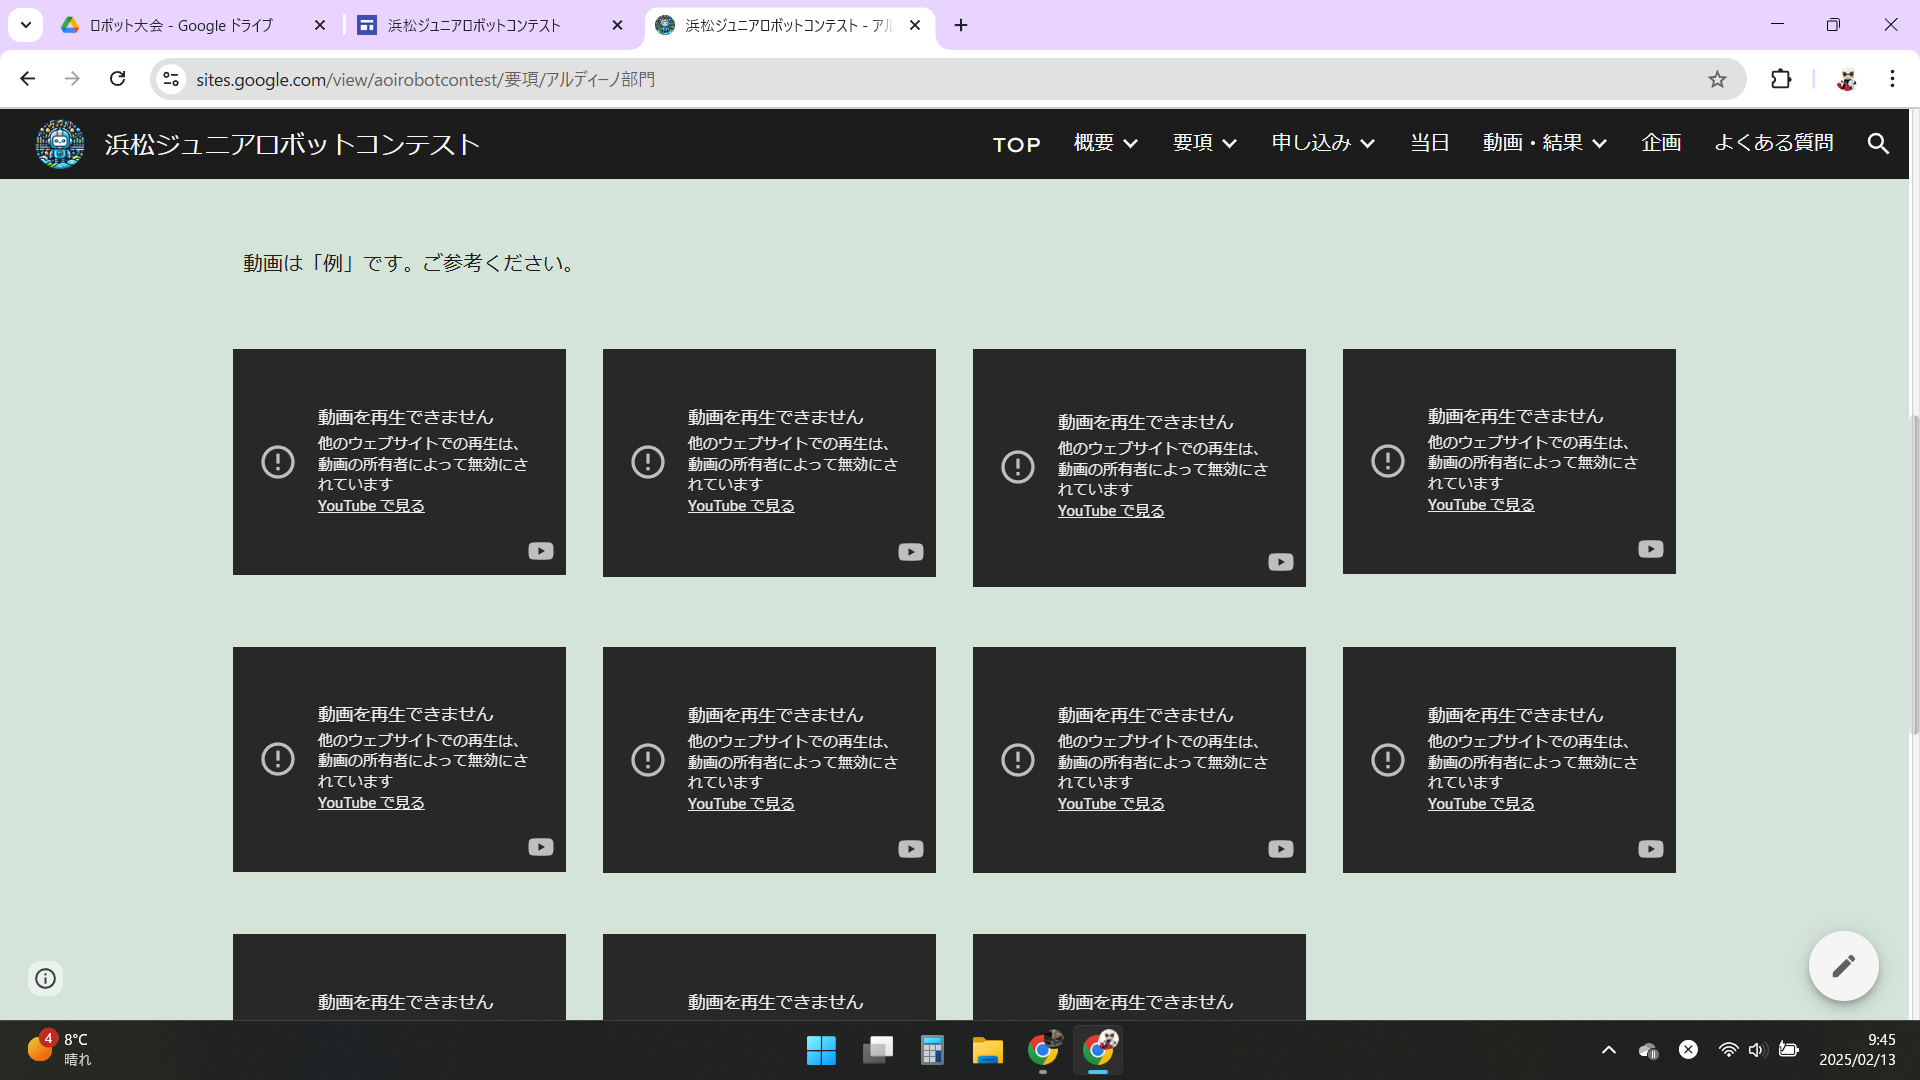The image size is (1920, 1080).
Task: Open Chrome three-dot menu
Action: (x=1892, y=79)
